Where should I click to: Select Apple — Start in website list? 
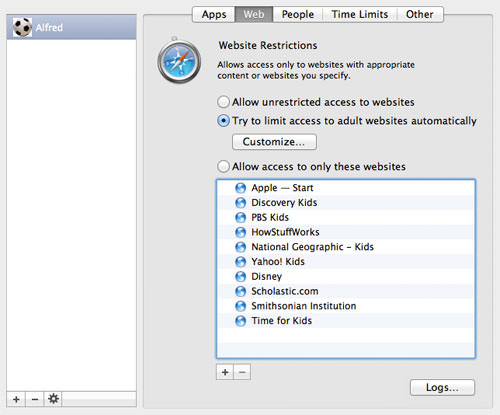pyautogui.click(x=346, y=188)
